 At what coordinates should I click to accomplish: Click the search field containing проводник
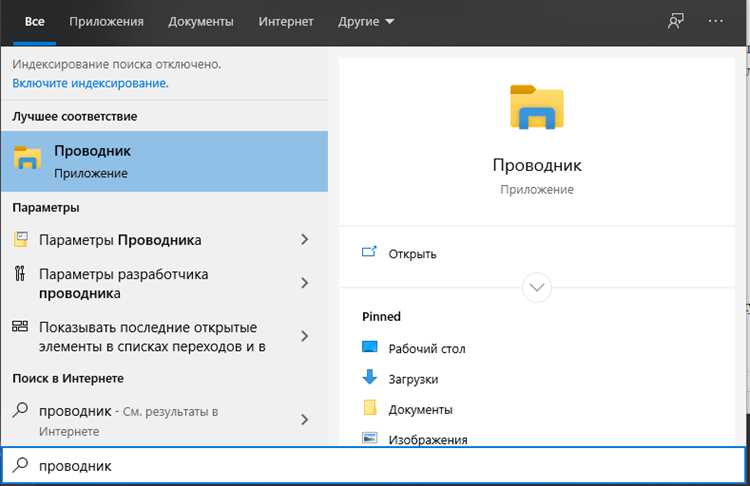pos(374,465)
